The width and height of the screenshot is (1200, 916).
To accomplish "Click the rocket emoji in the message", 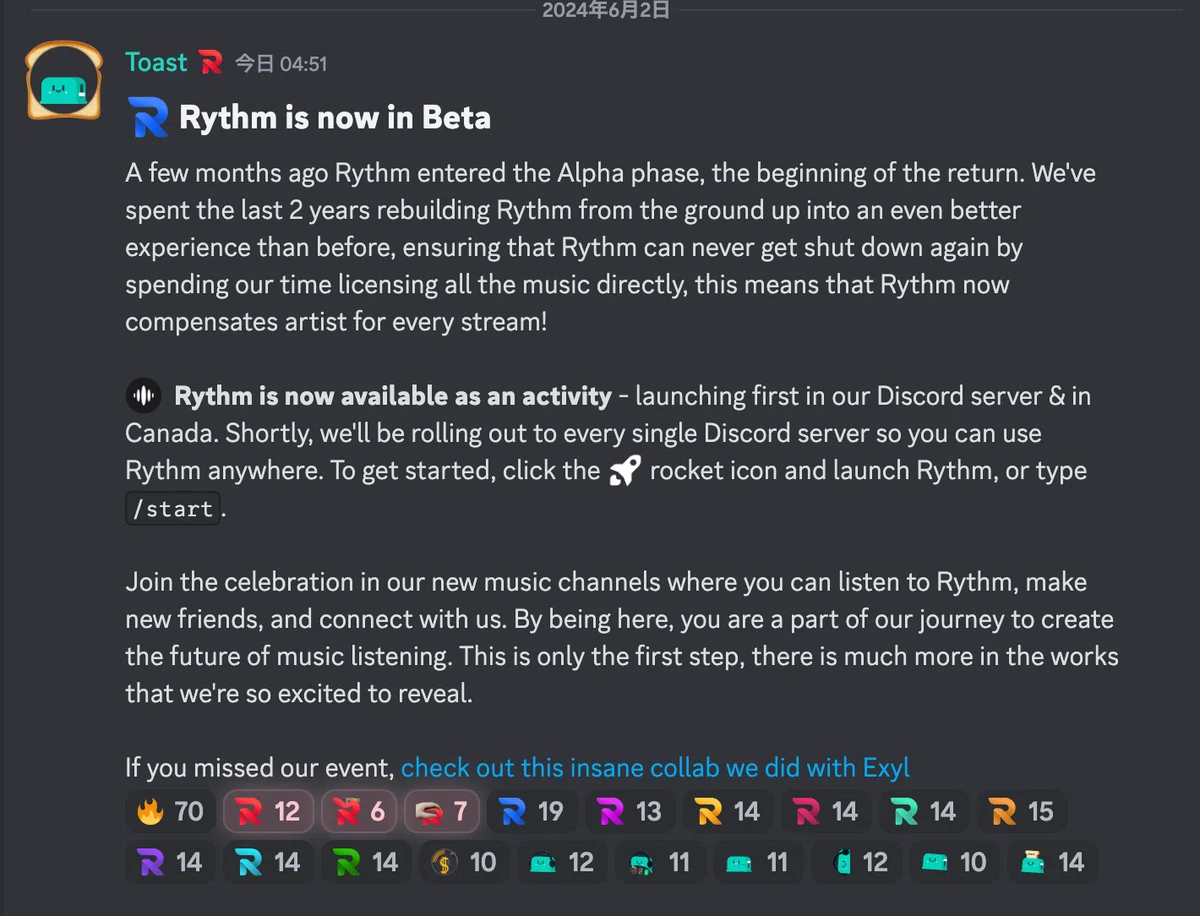I will tap(625, 471).
